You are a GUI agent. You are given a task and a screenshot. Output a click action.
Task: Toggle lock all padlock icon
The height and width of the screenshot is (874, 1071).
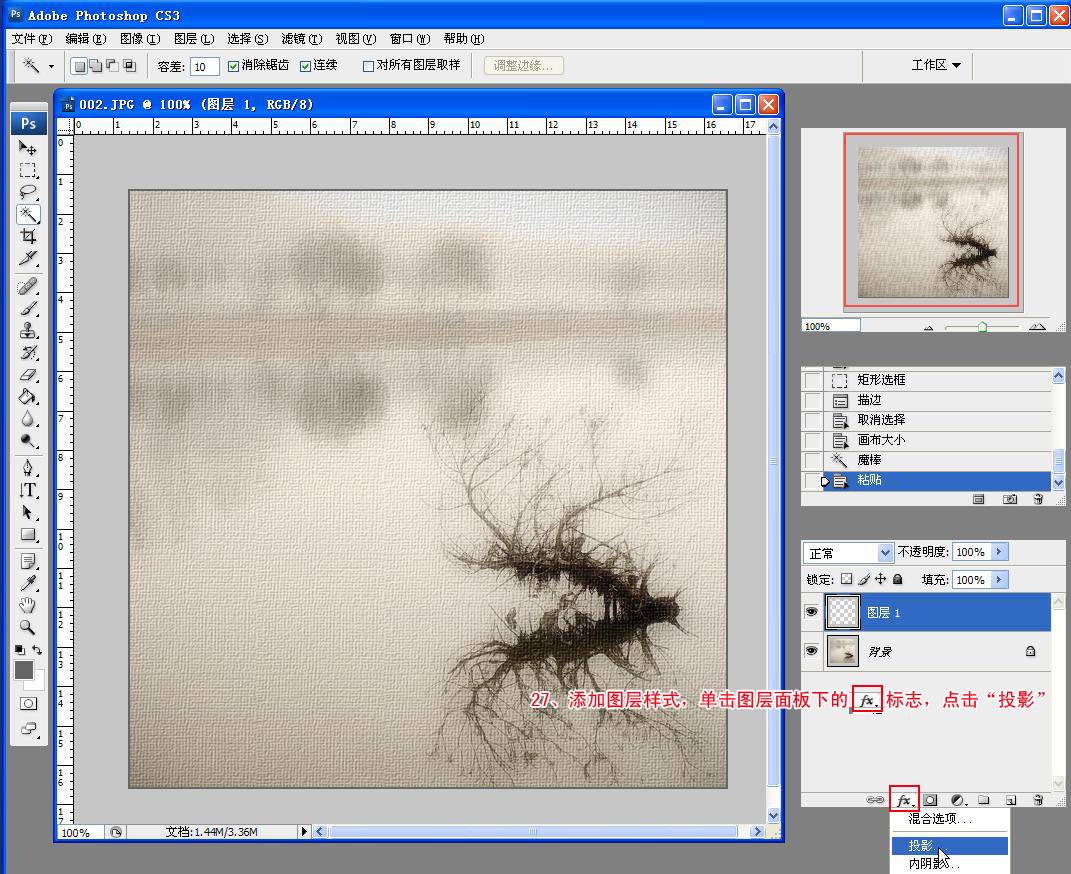coord(898,579)
